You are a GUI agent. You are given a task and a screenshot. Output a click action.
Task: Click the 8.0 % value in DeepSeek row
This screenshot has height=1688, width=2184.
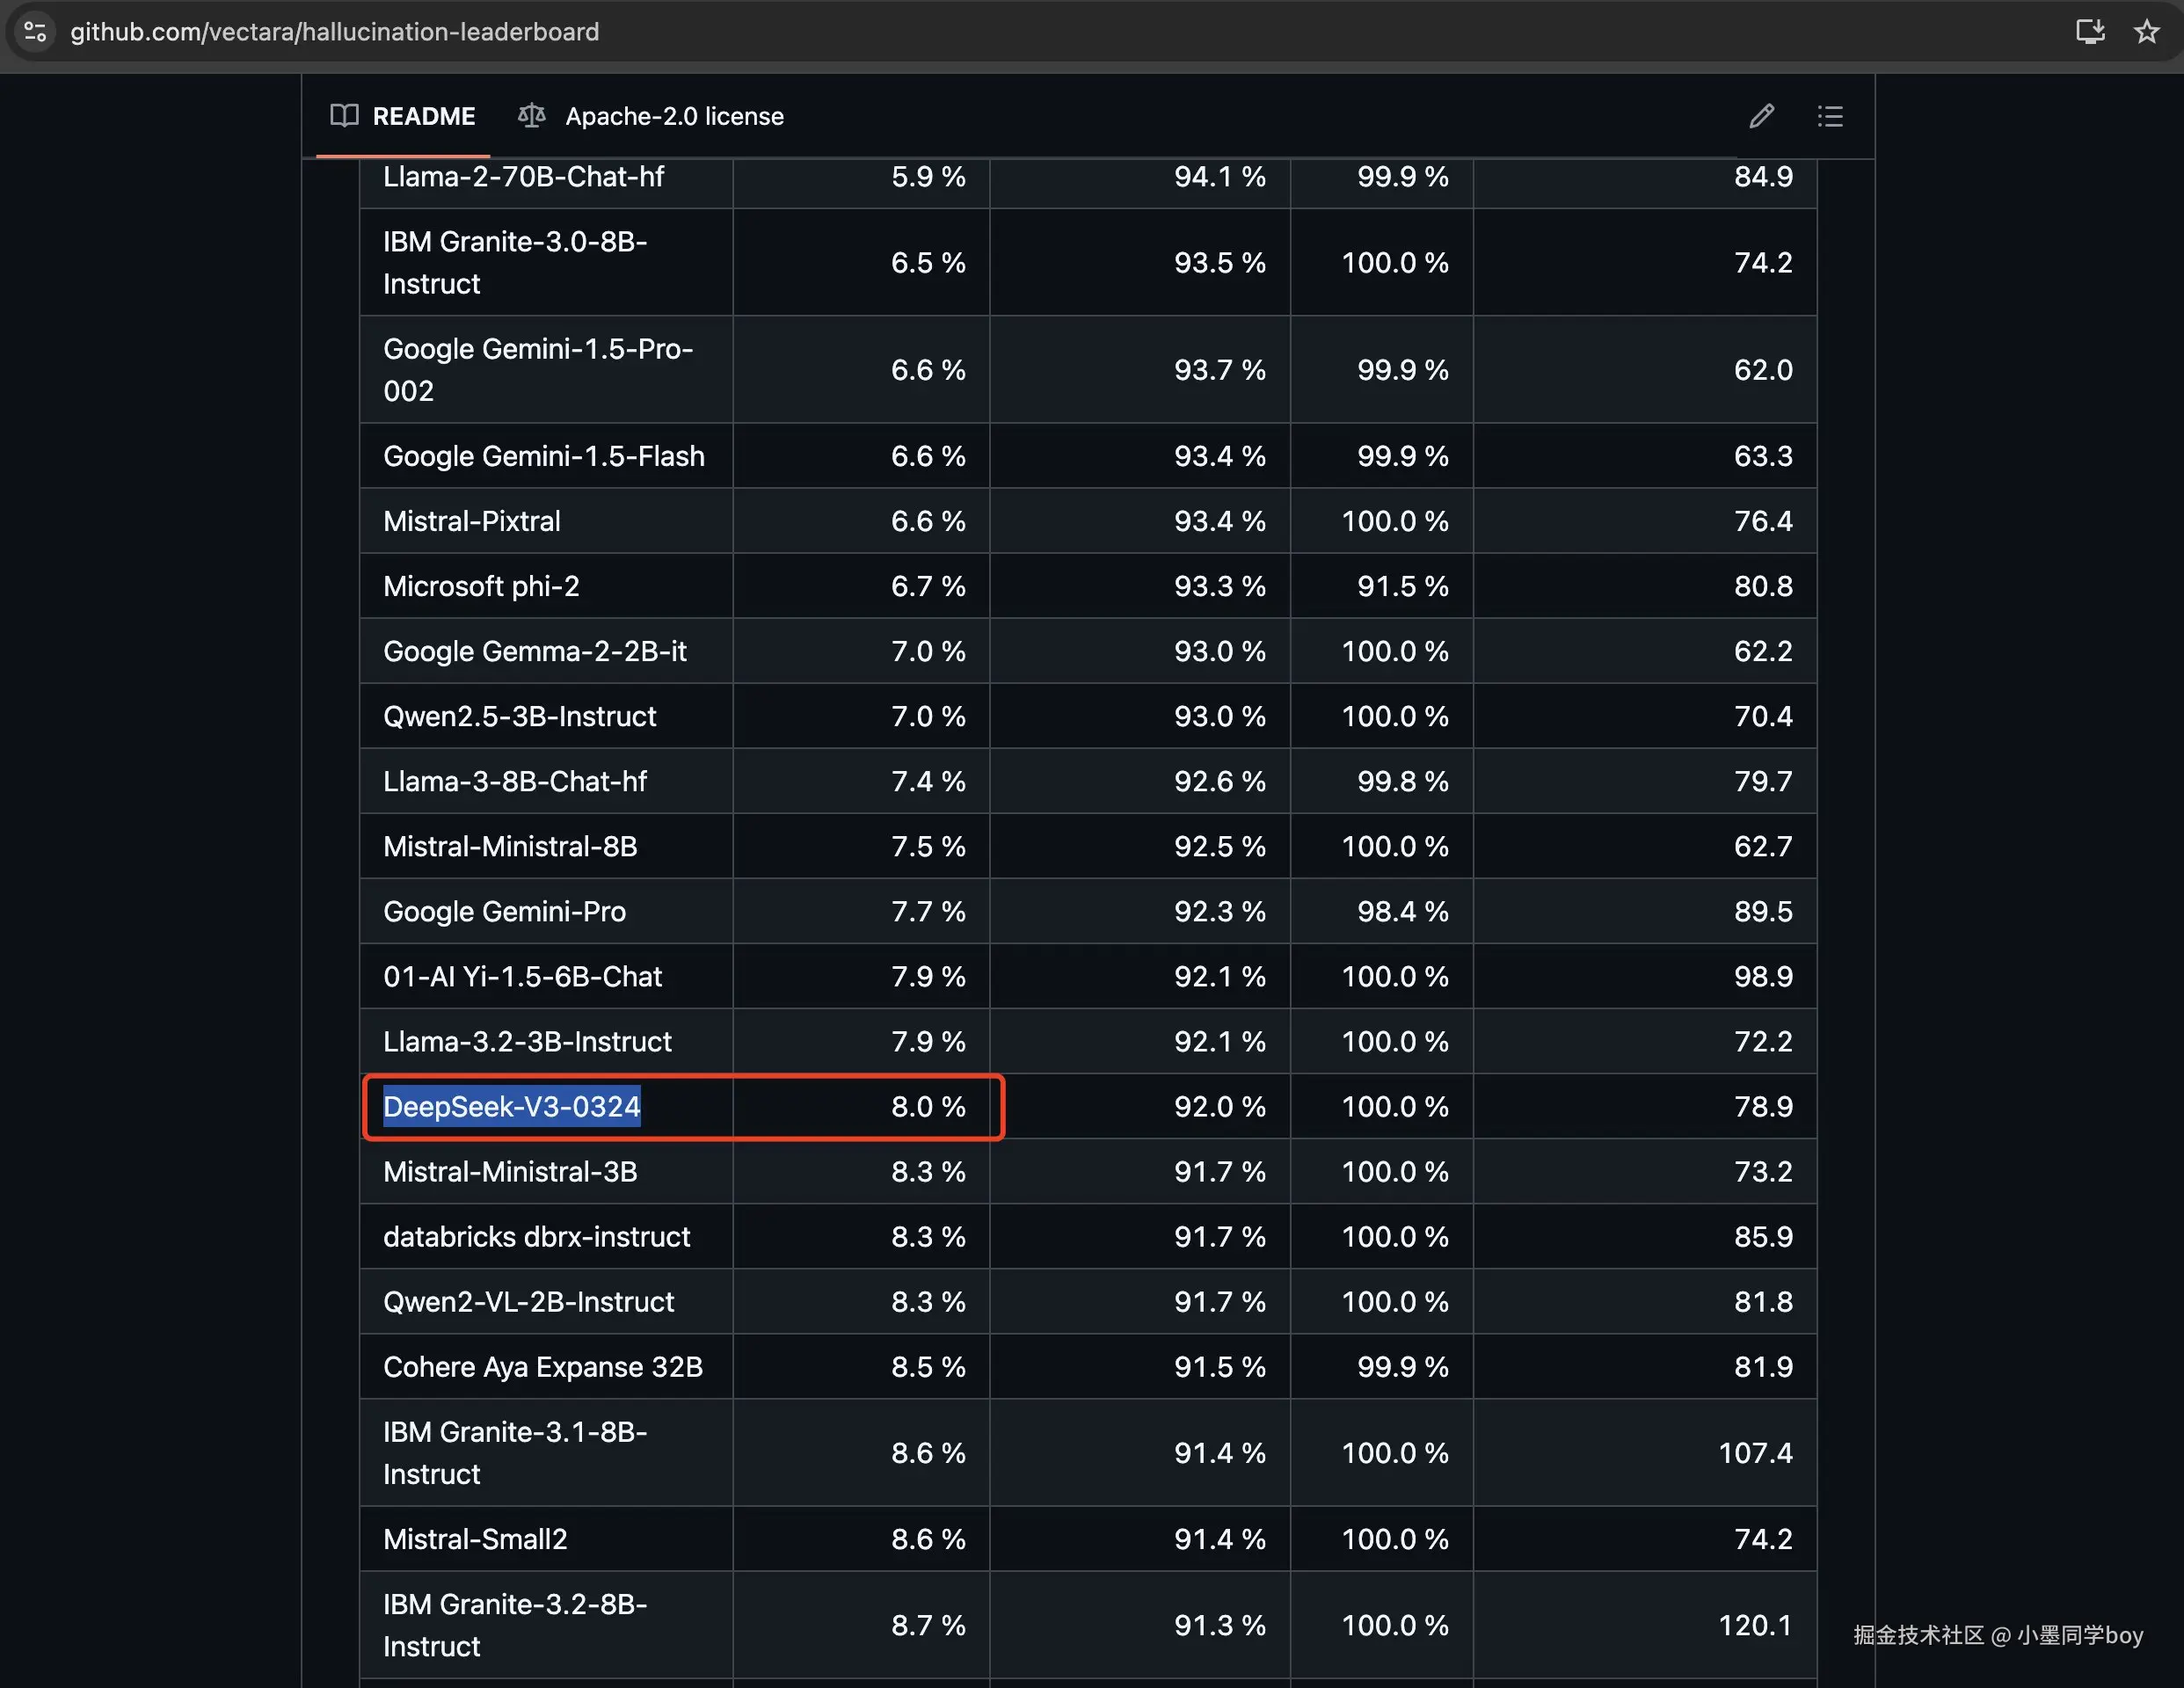point(927,1106)
